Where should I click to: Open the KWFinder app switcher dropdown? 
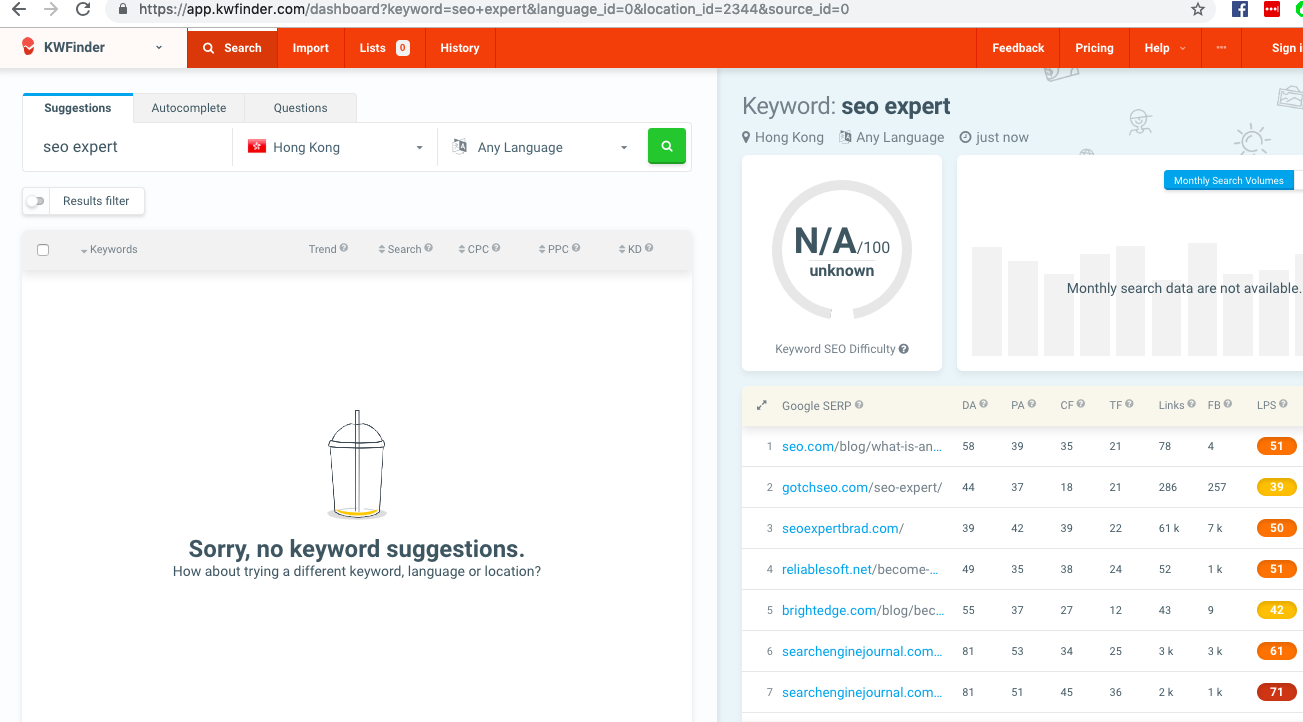(x=159, y=48)
